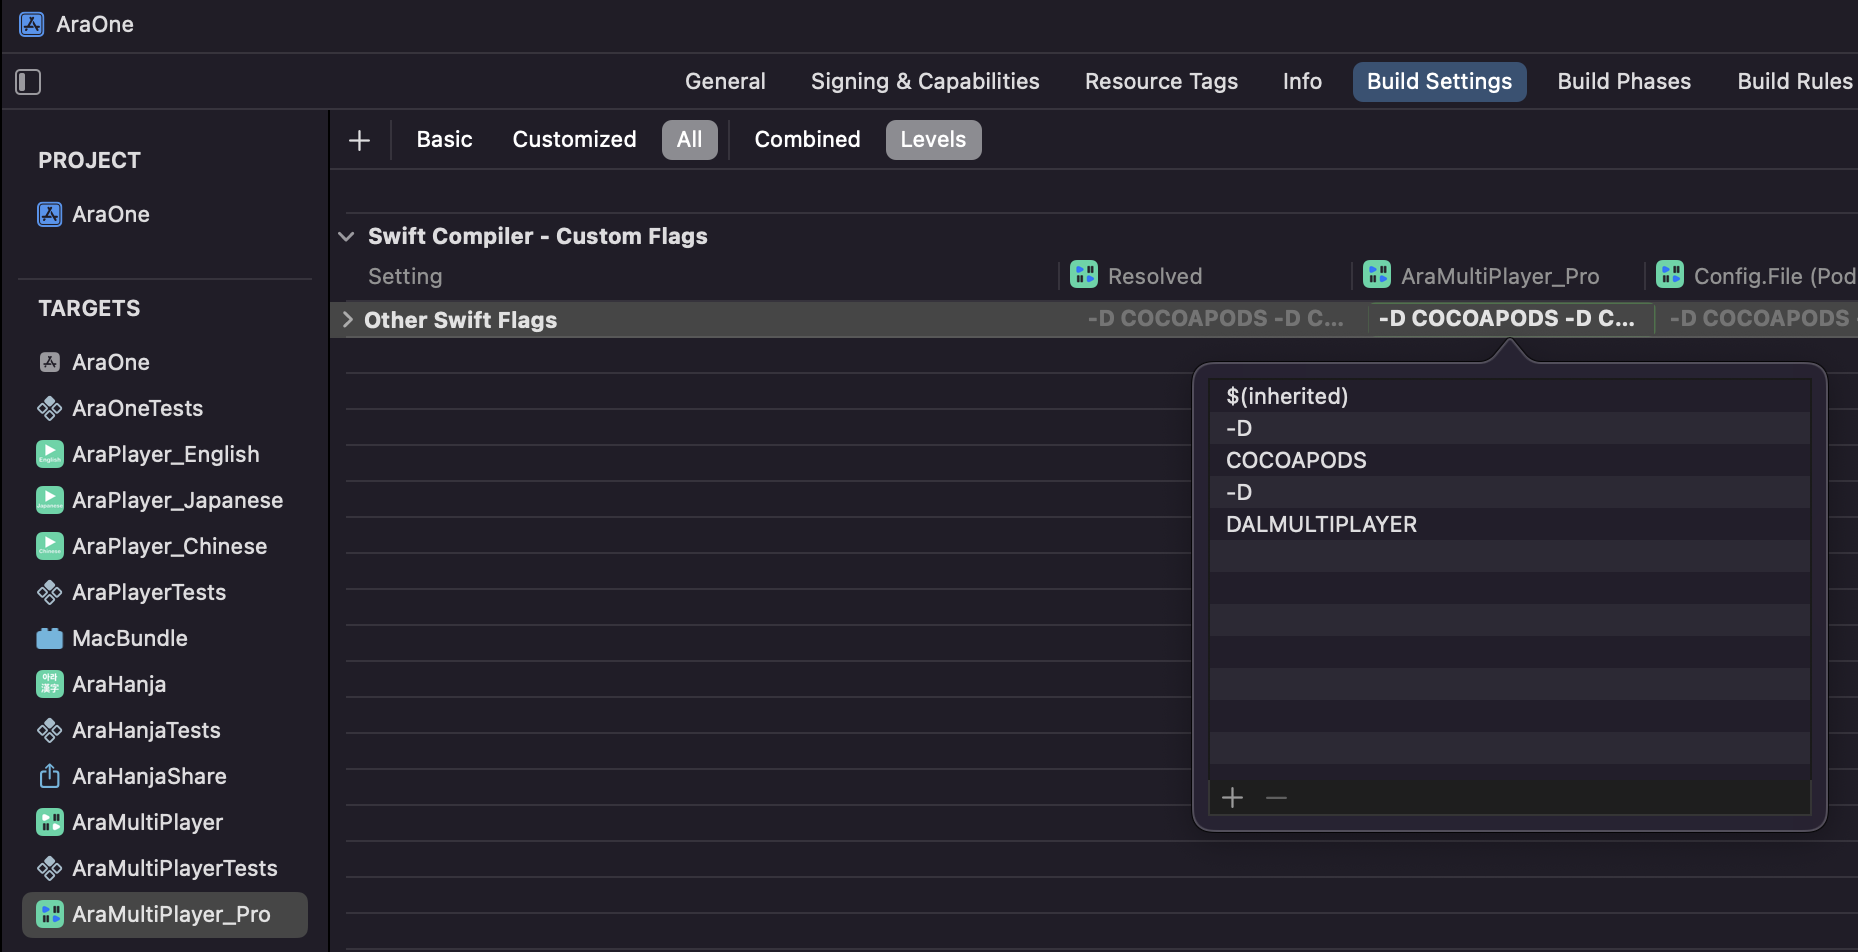Click the Other Swift Flags setting name
The width and height of the screenshot is (1858, 952).
pos(460,320)
